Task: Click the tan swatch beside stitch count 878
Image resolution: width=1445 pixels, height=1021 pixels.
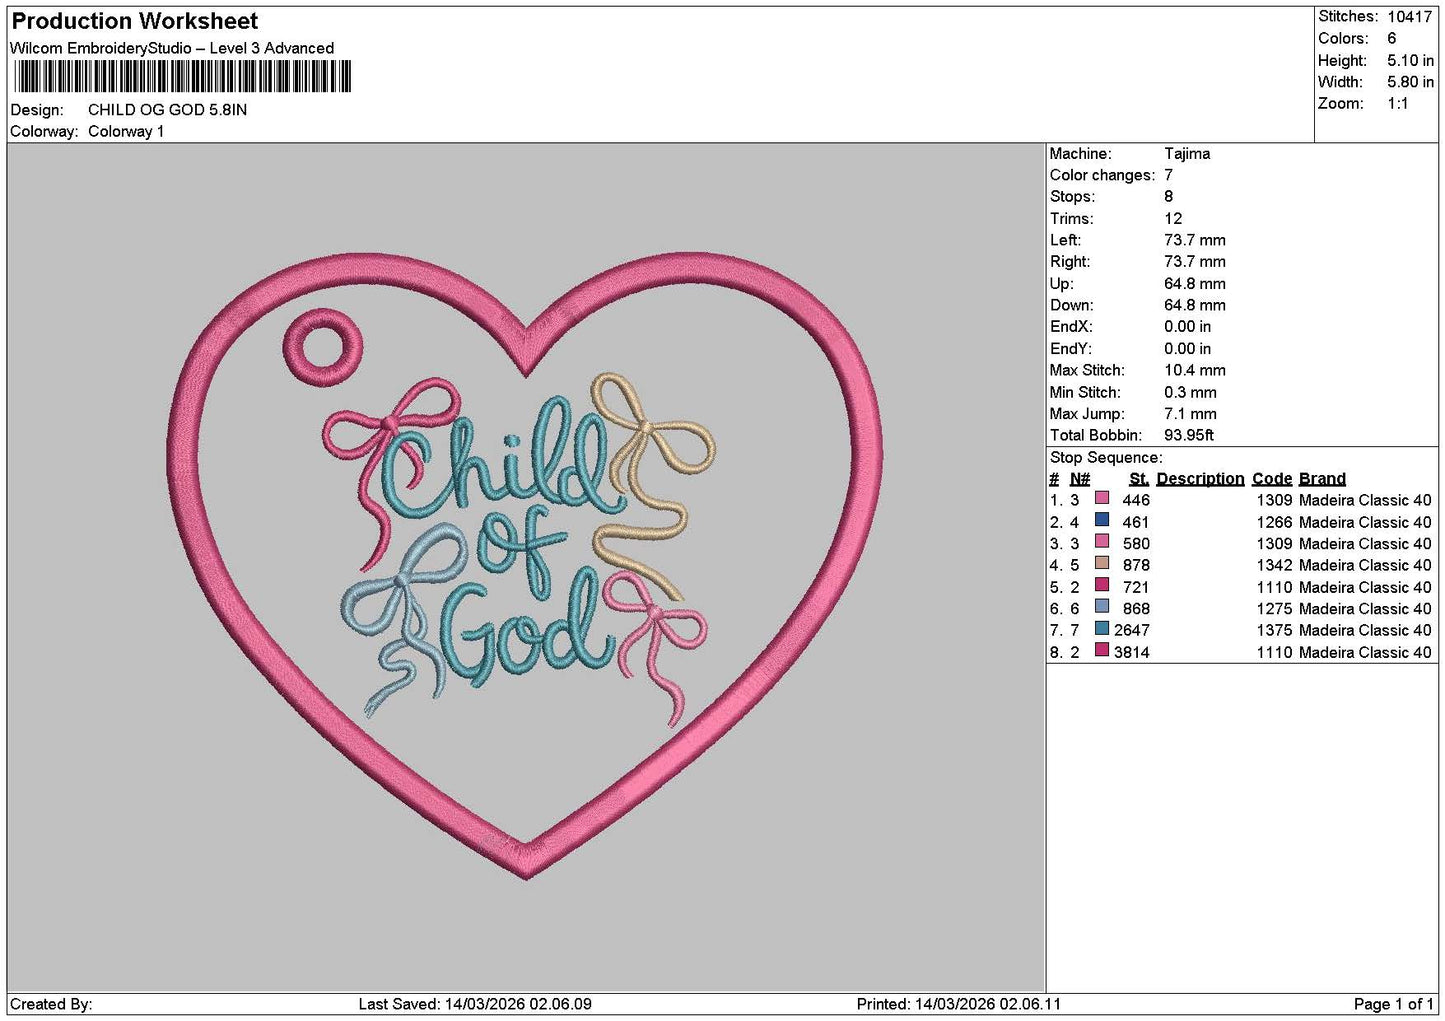Action: point(1102,563)
